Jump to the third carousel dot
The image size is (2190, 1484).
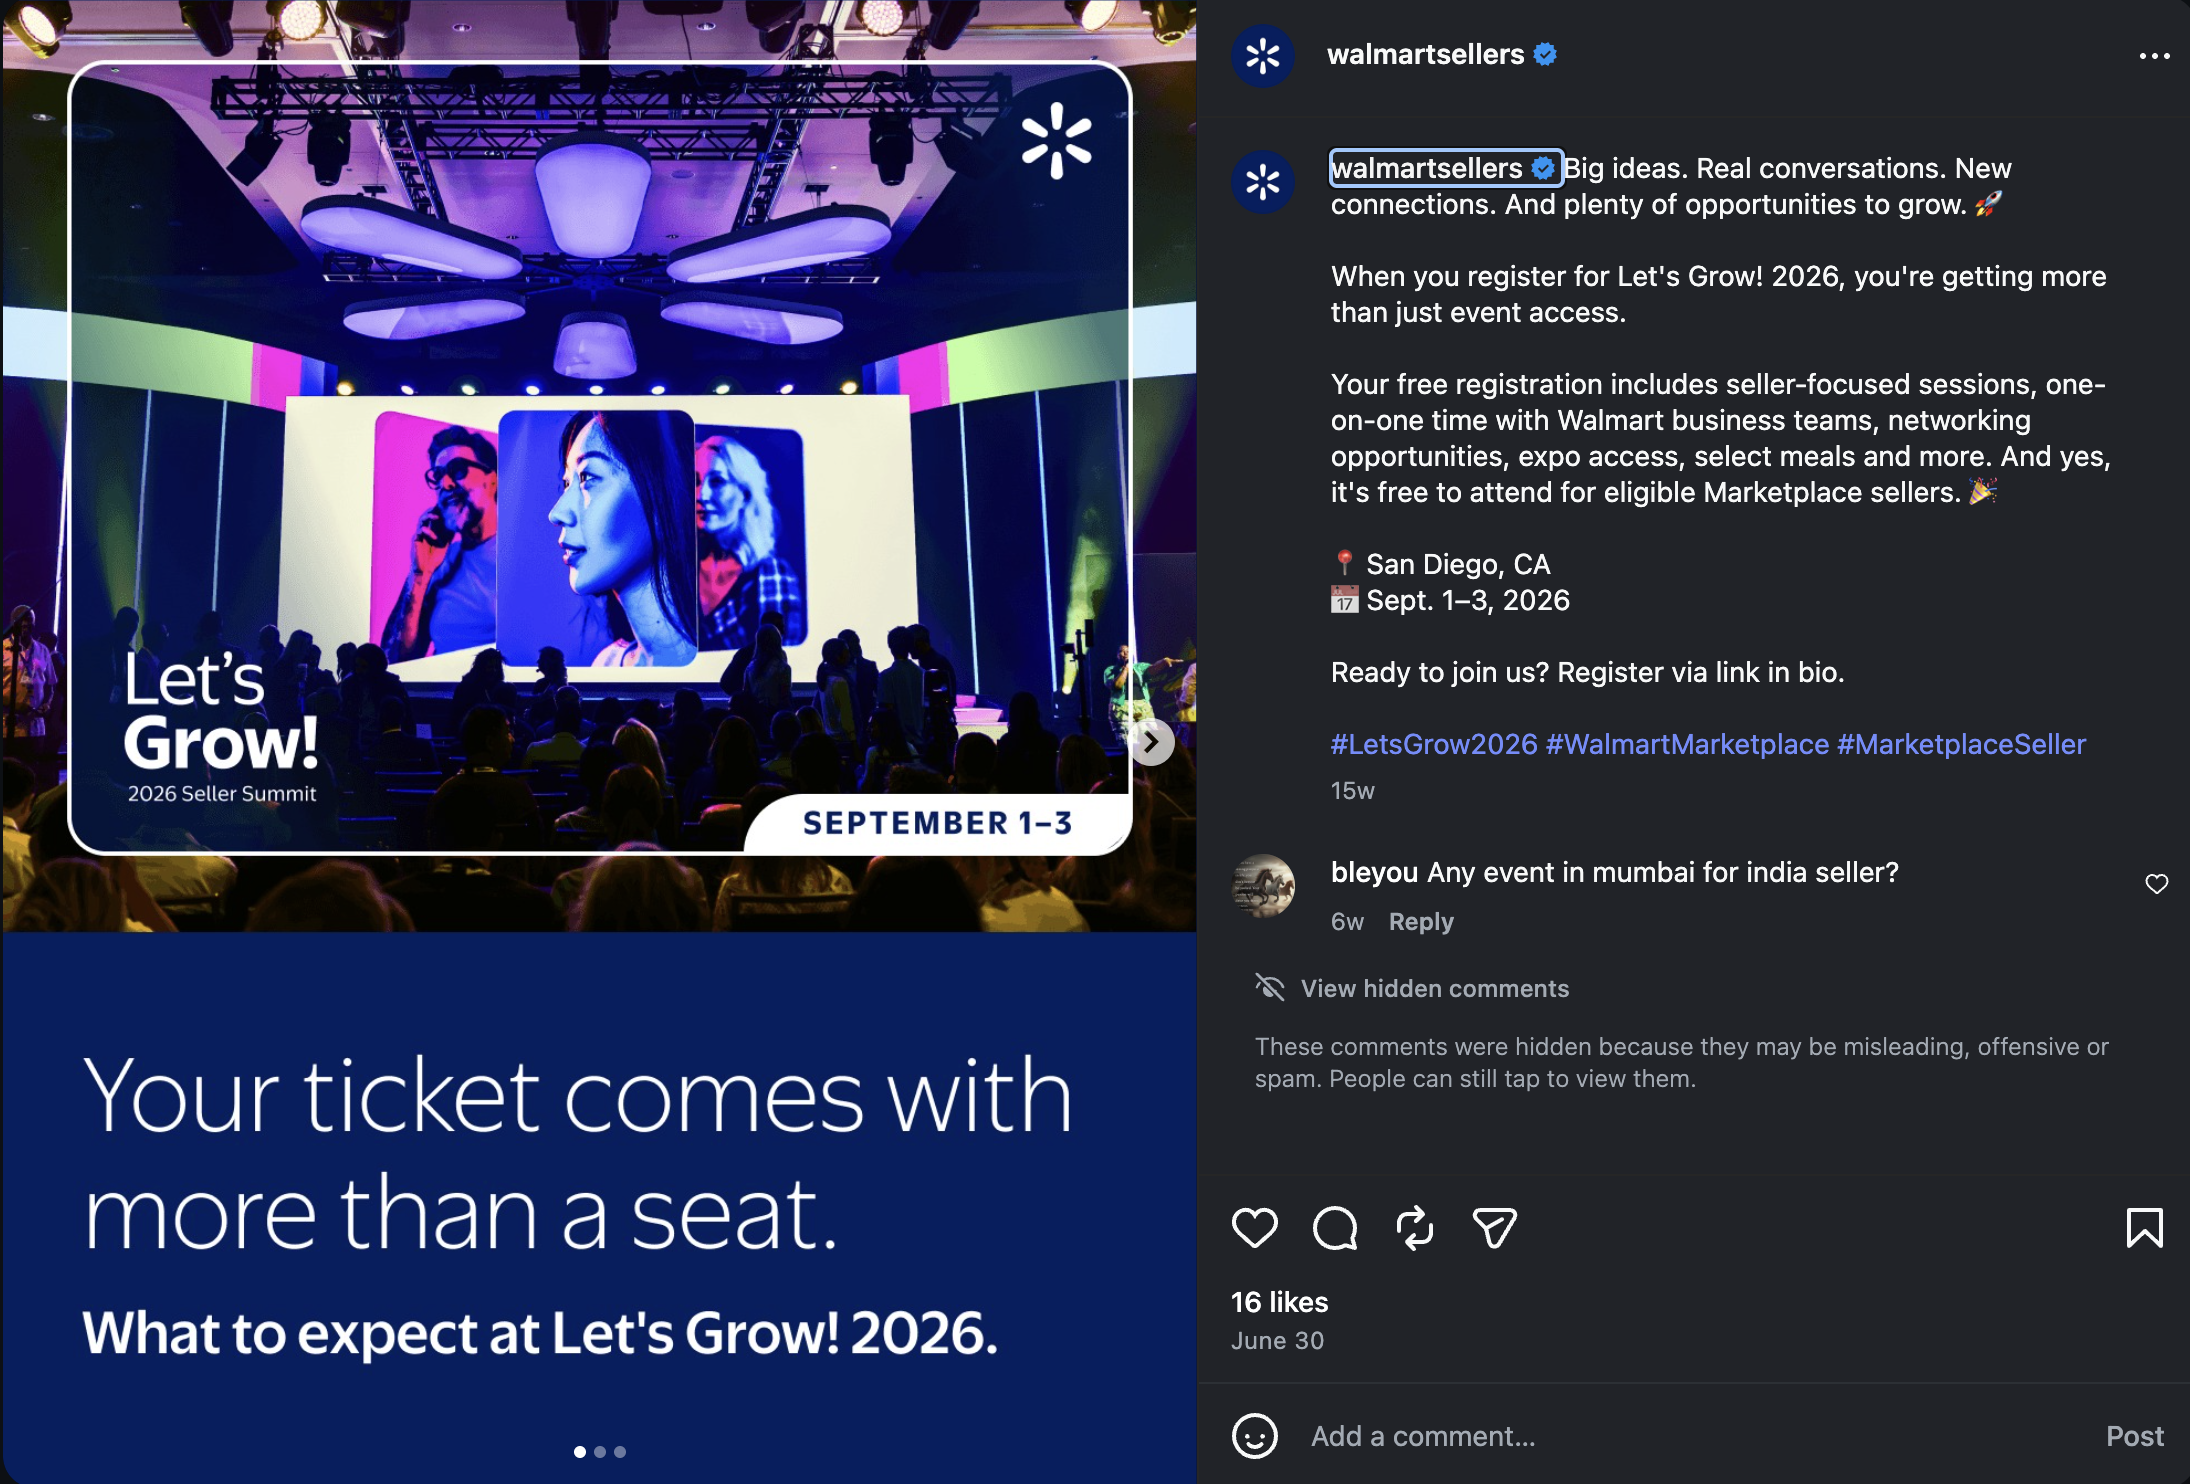tap(620, 1452)
